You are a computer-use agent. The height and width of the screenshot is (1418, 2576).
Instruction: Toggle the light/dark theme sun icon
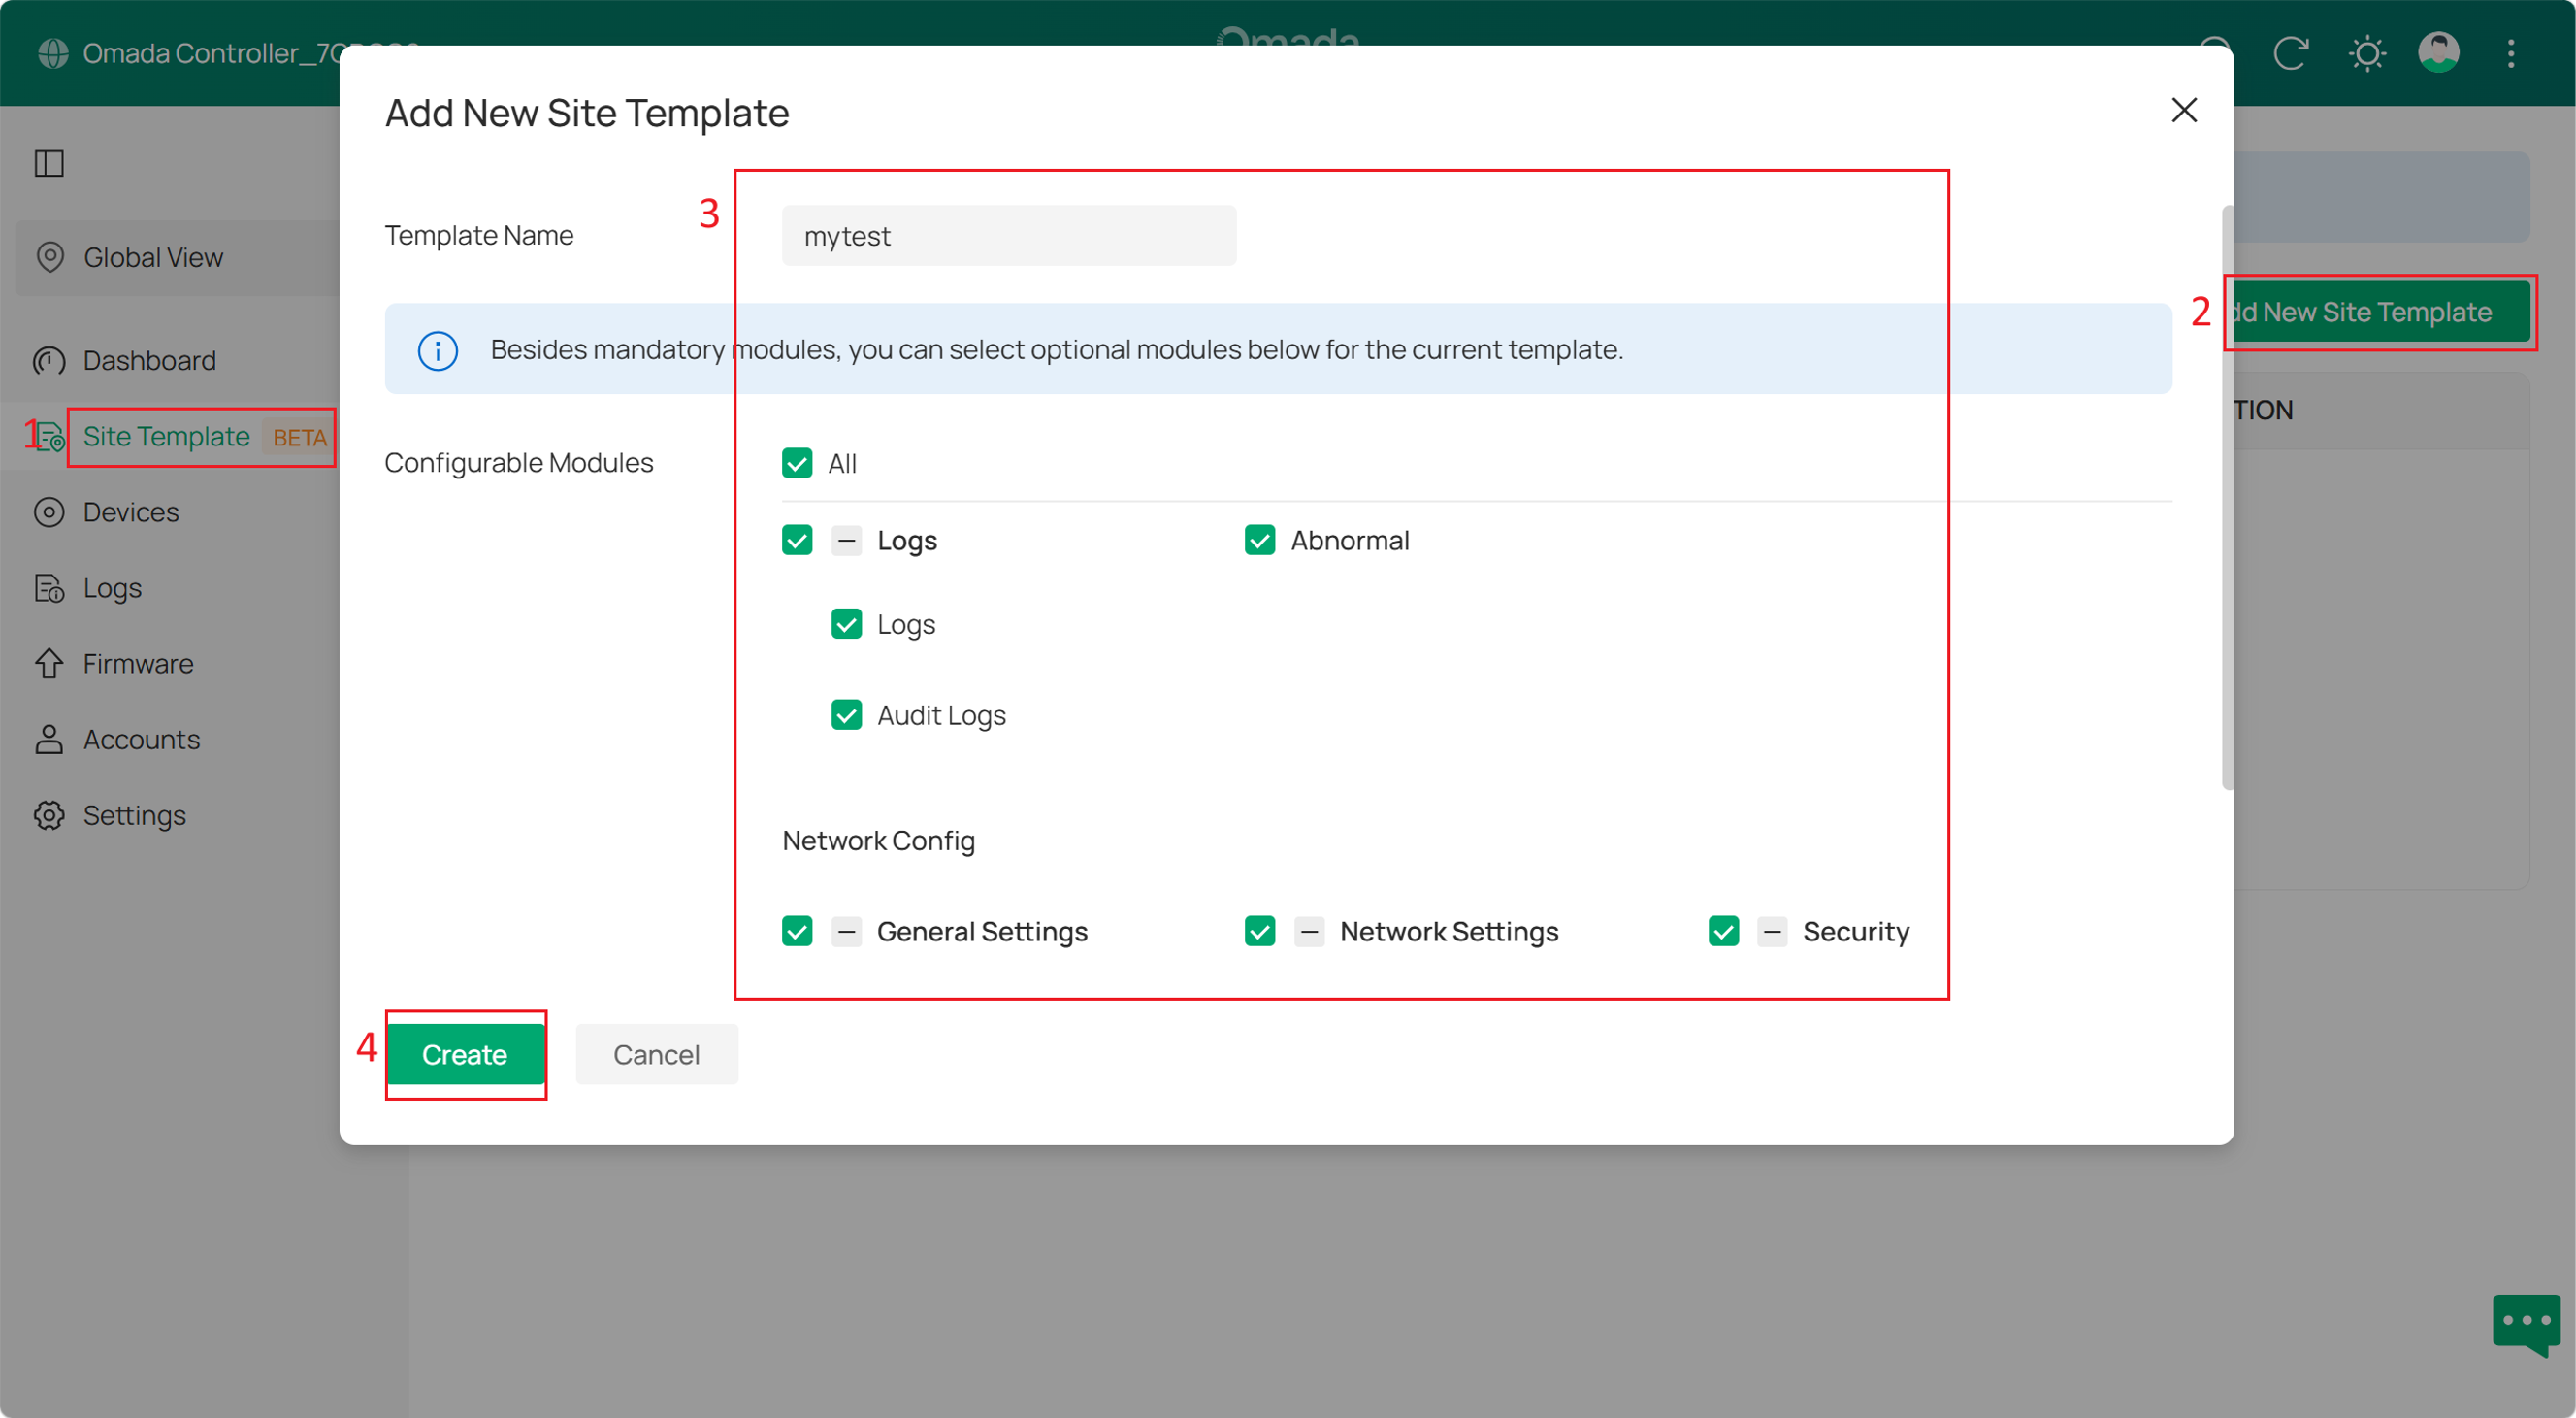[x=2367, y=53]
